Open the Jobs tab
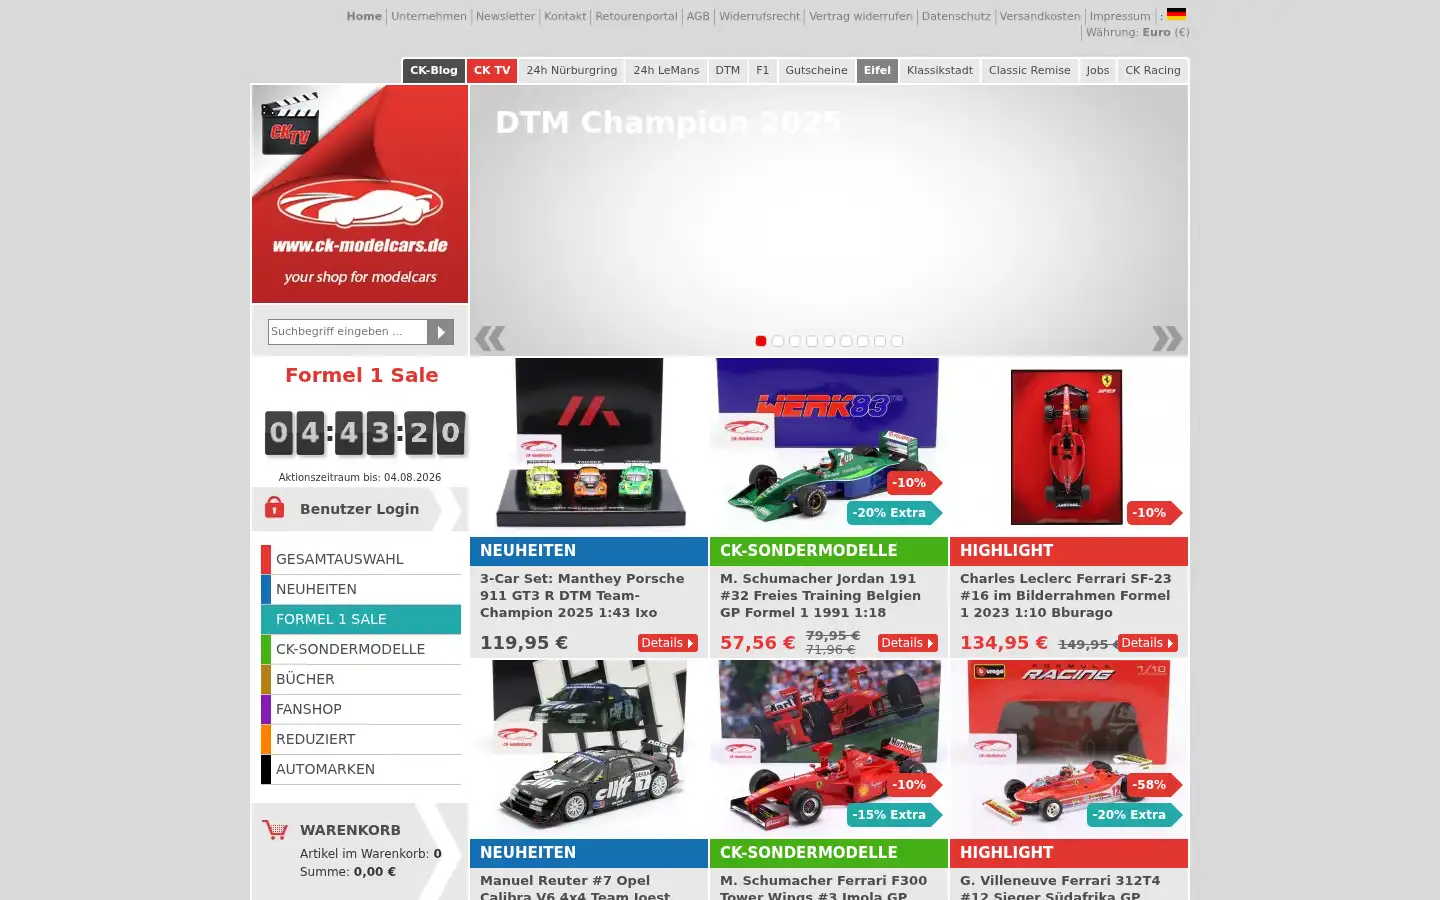Viewport: 1440px width, 900px height. point(1098,70)
